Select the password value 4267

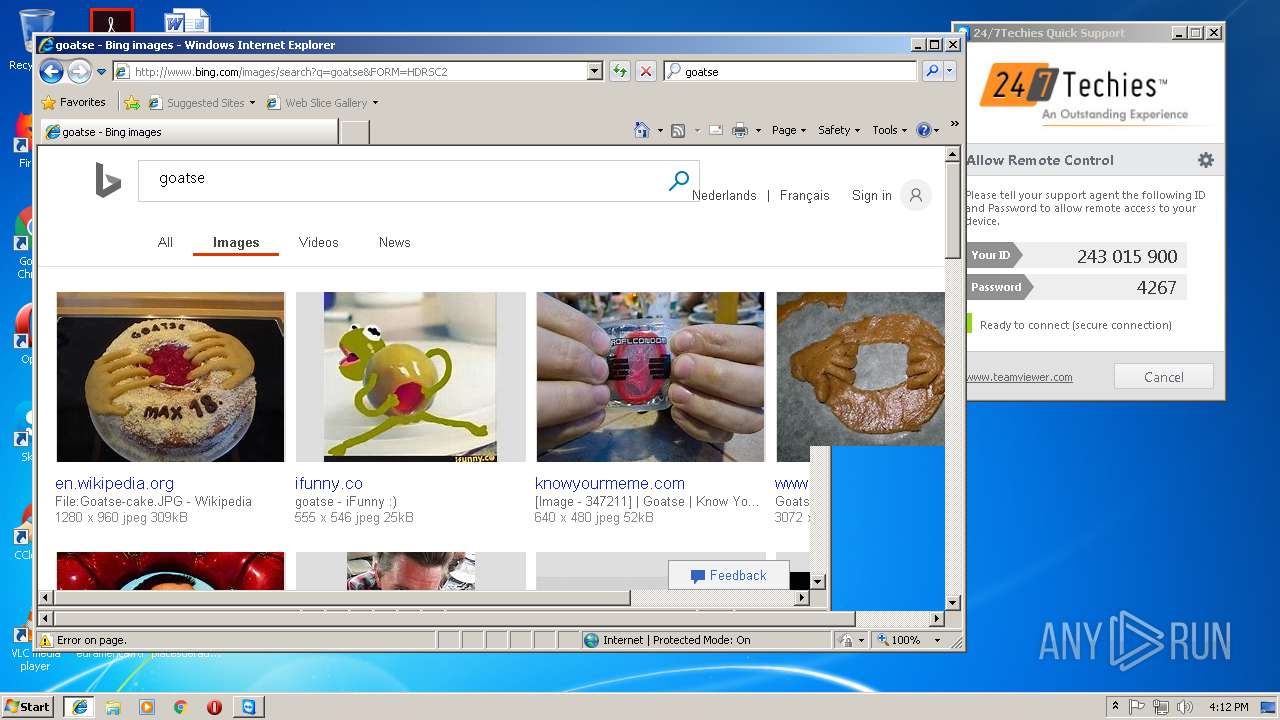(x=1156, y=287)
